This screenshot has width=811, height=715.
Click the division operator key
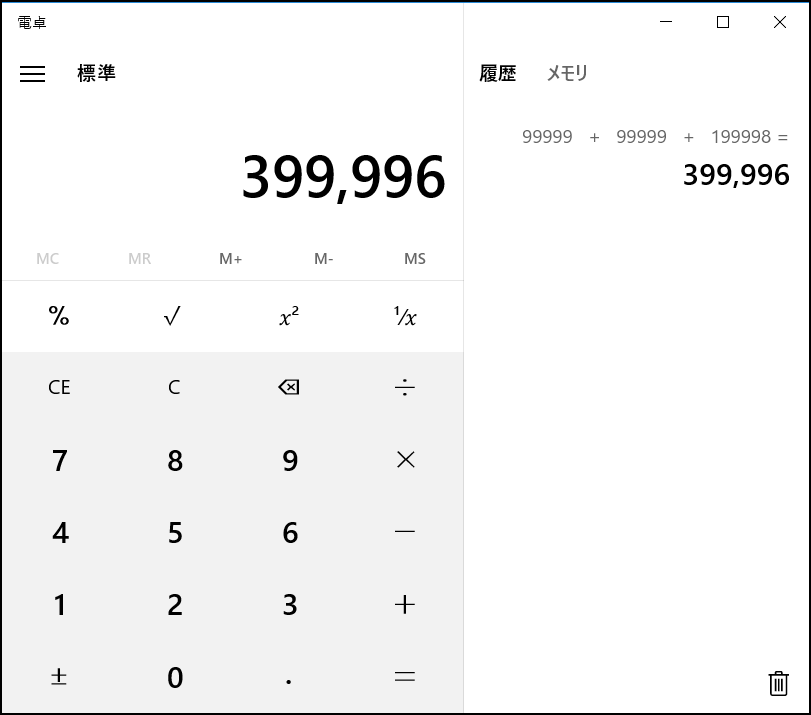coord(405,387)
